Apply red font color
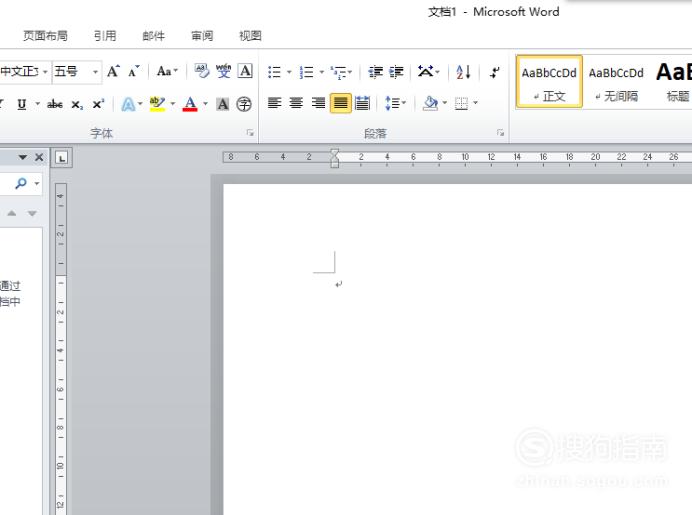 click(x=190, y=105)
